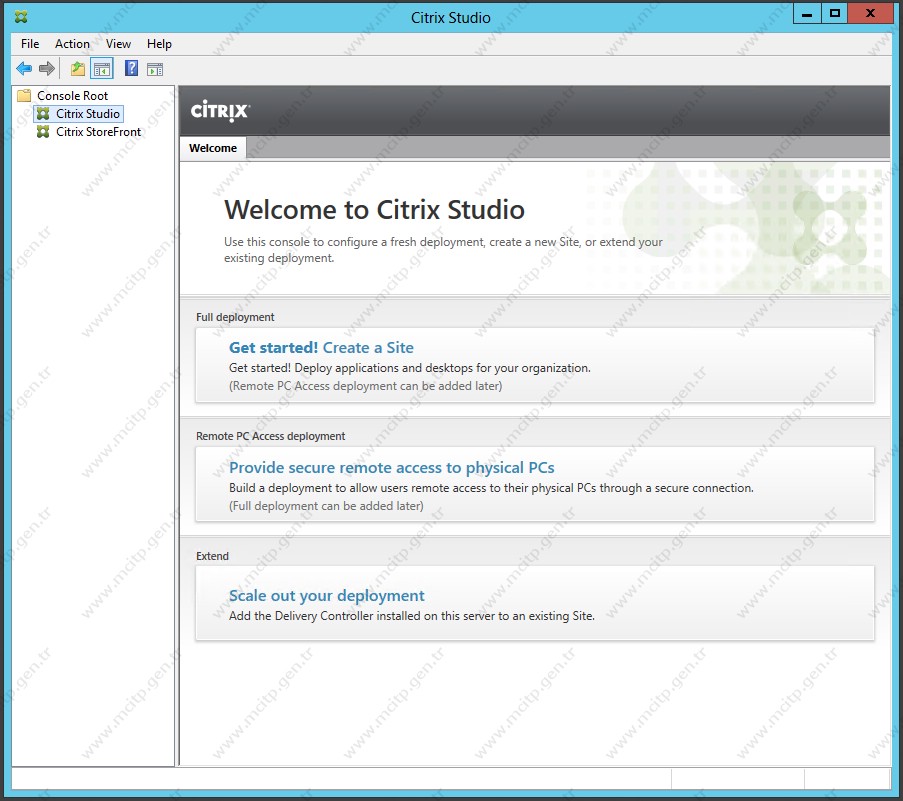Screen dimensions: 903x801
Task: Click the 'Welcome to Citrix Studio' heading
Action: tap(374, 210)
